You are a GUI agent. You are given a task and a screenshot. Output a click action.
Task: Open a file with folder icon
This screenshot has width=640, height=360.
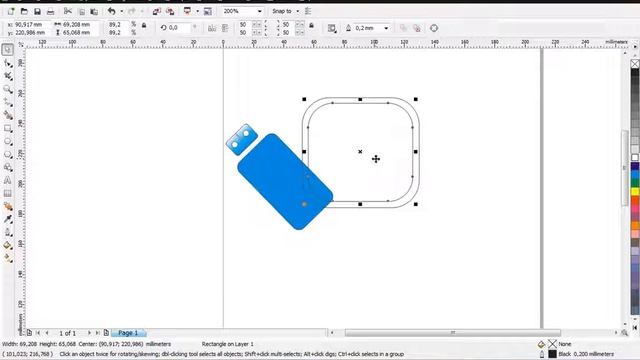tap(24, 11)
